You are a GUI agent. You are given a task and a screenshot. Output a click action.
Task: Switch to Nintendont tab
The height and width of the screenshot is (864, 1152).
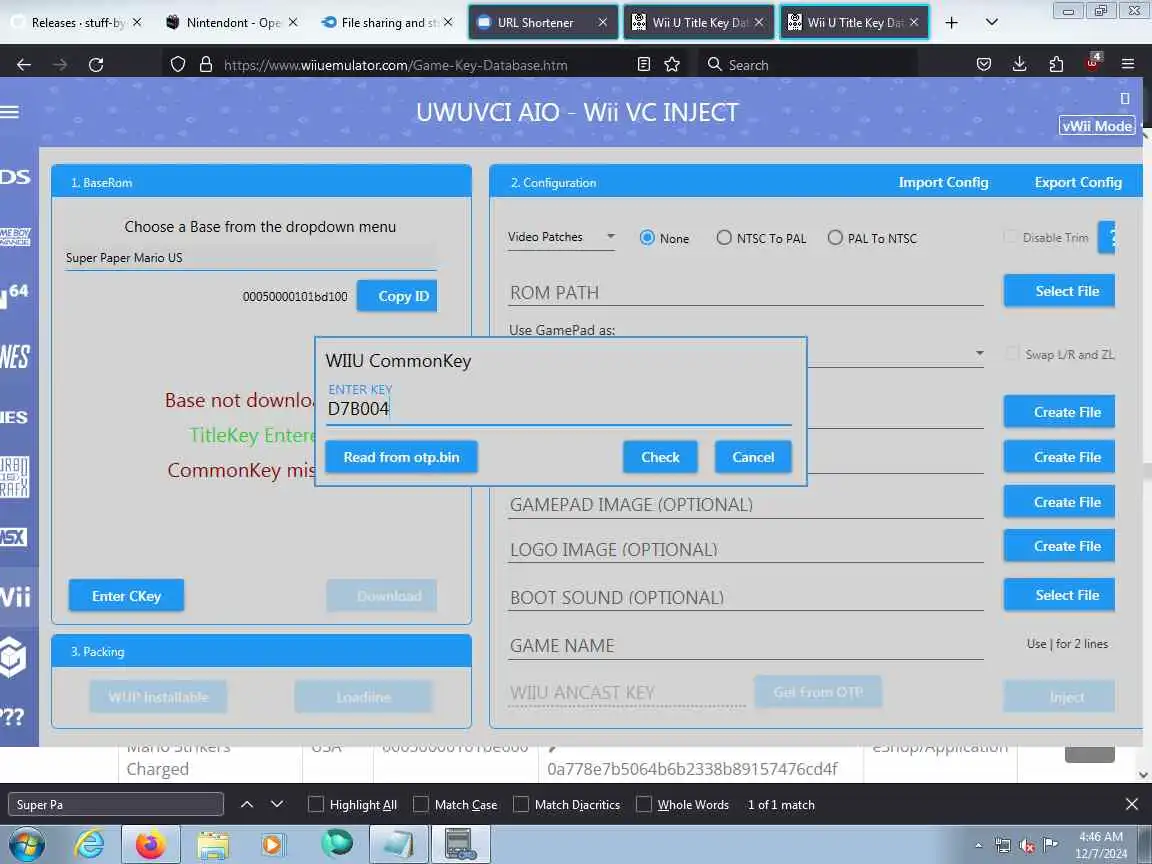tap(231, 23)
